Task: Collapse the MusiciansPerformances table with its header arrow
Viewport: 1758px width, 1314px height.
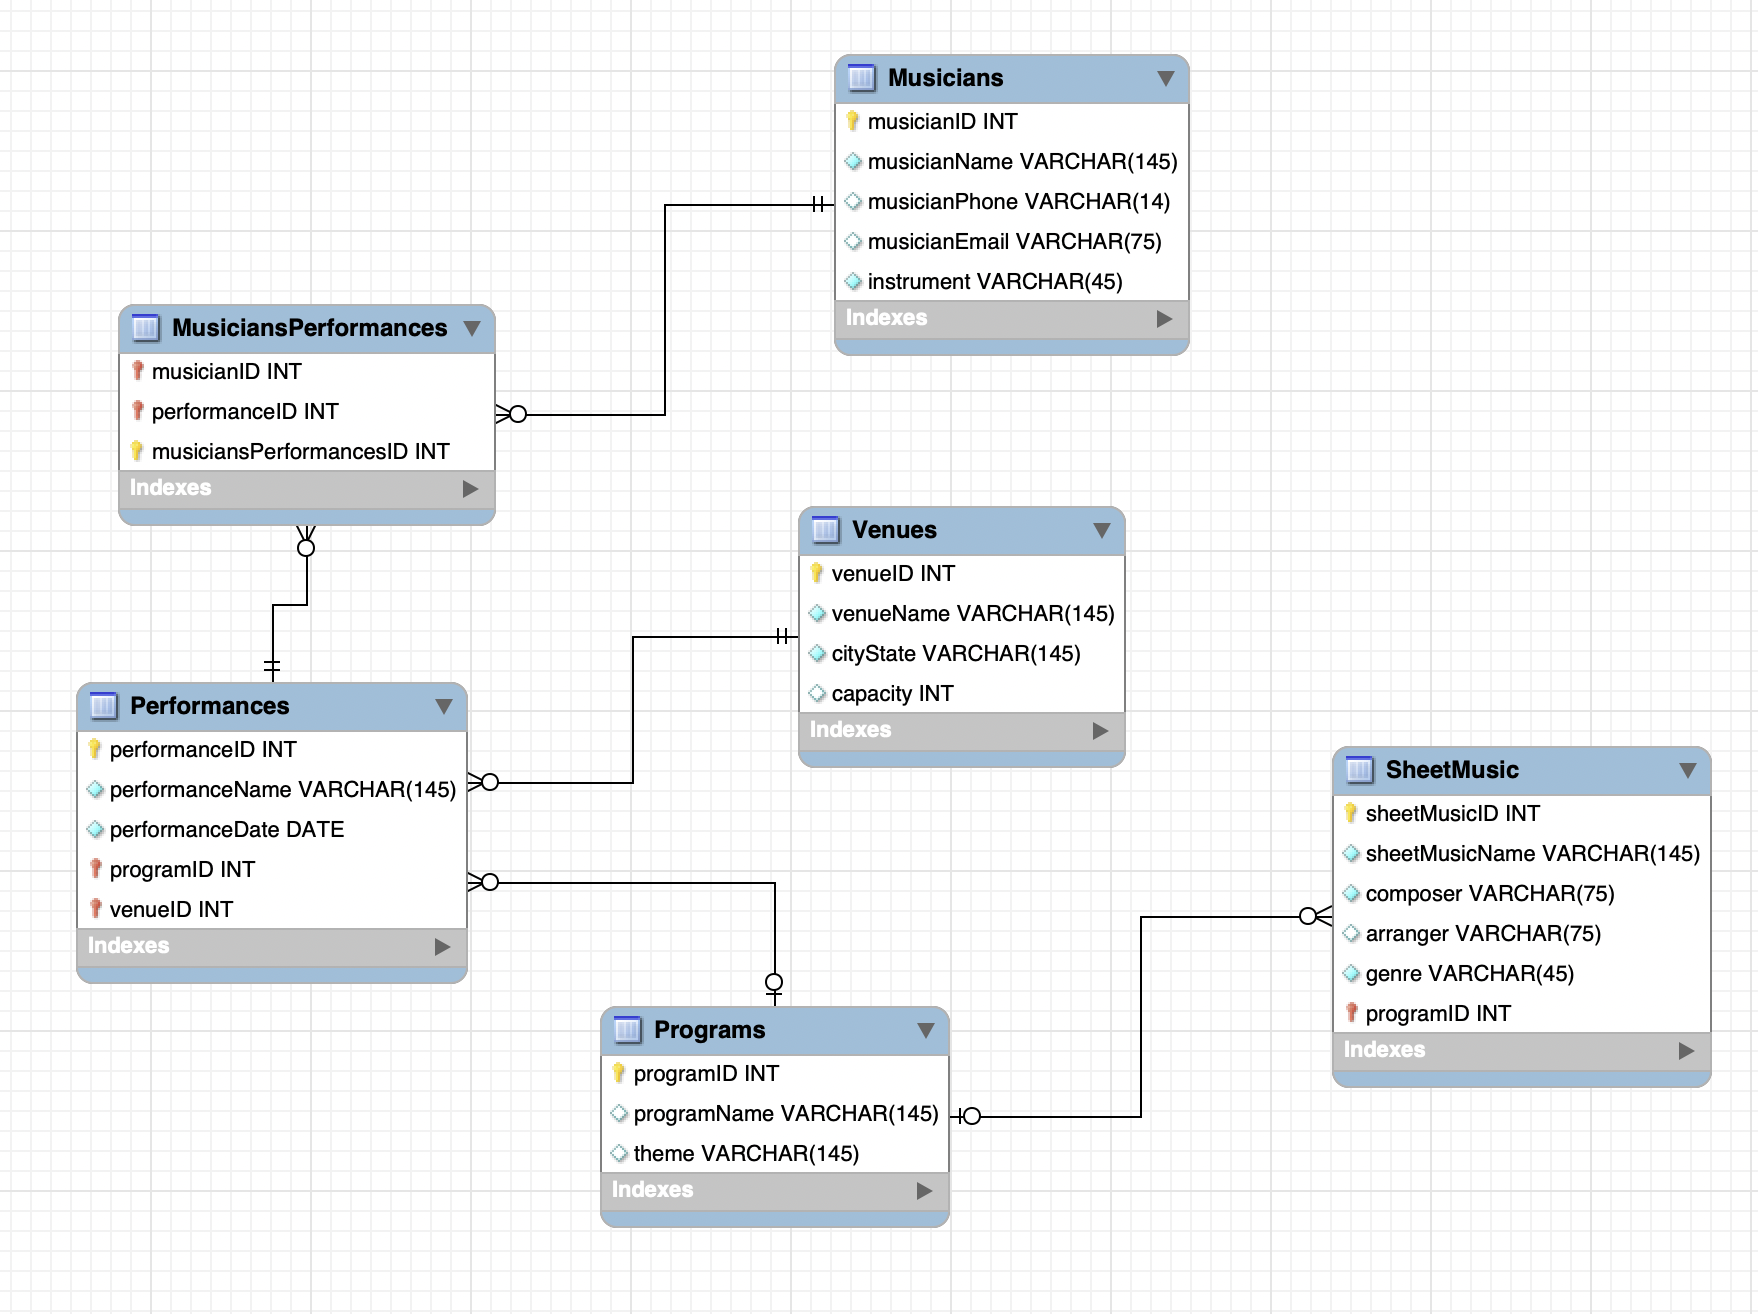Action: click(472, 328)
